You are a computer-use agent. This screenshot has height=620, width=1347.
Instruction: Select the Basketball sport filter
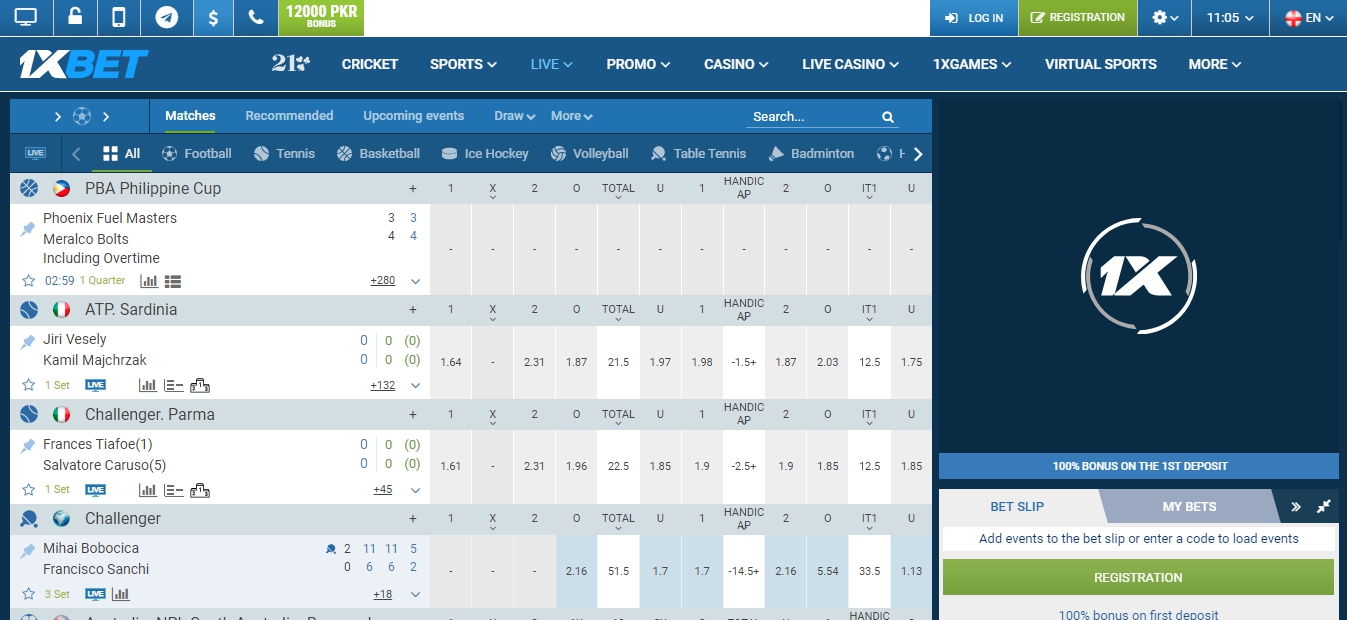point(378,154)
